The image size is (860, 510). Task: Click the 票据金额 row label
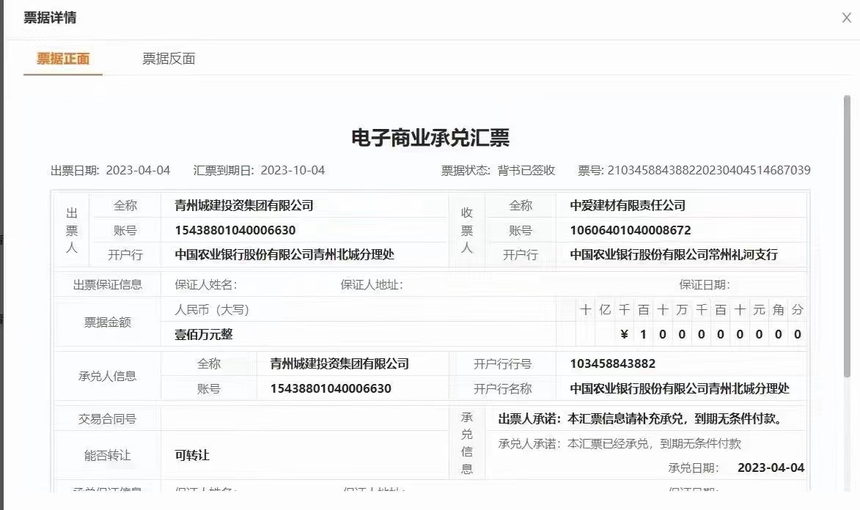tap(108, 322)
